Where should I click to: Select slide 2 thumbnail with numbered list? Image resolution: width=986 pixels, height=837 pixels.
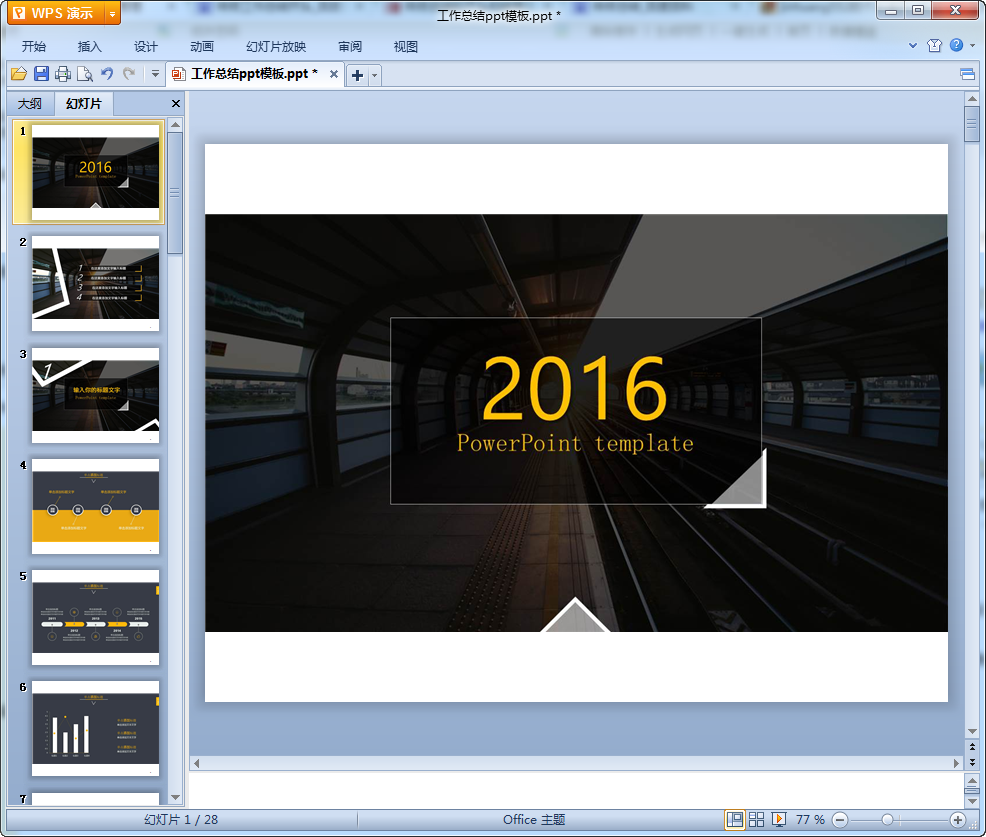tap(95, 284)
